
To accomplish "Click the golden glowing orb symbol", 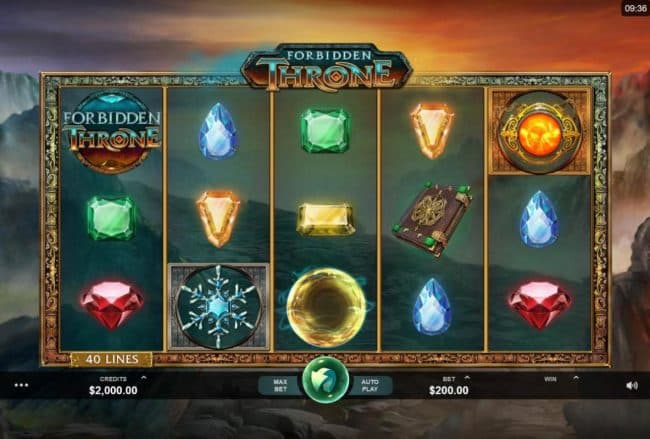I will pos(326,307).
